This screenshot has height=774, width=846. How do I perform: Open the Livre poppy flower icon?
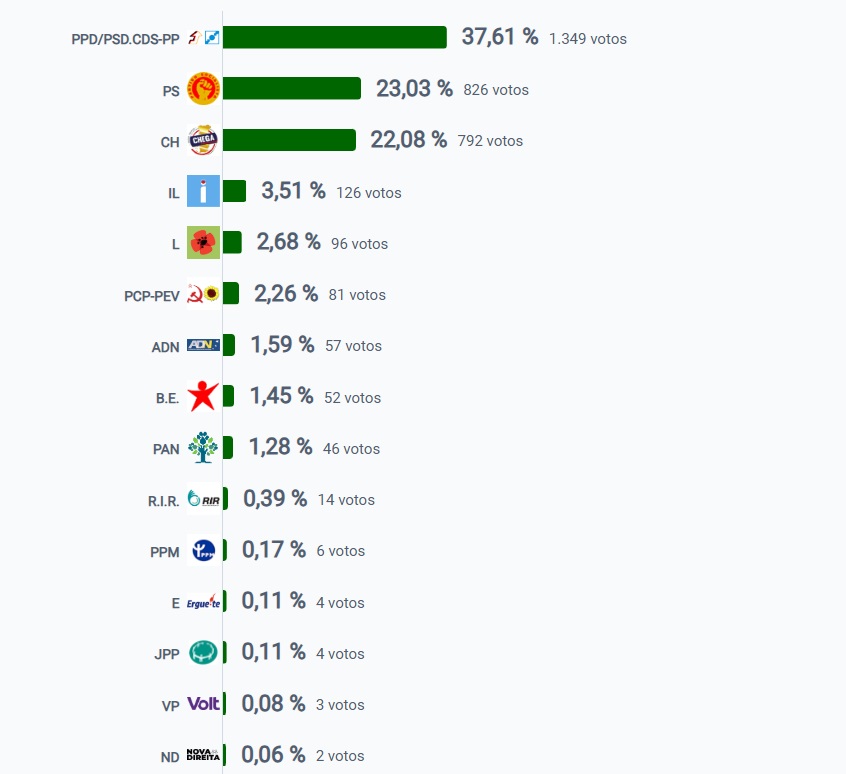203,242
